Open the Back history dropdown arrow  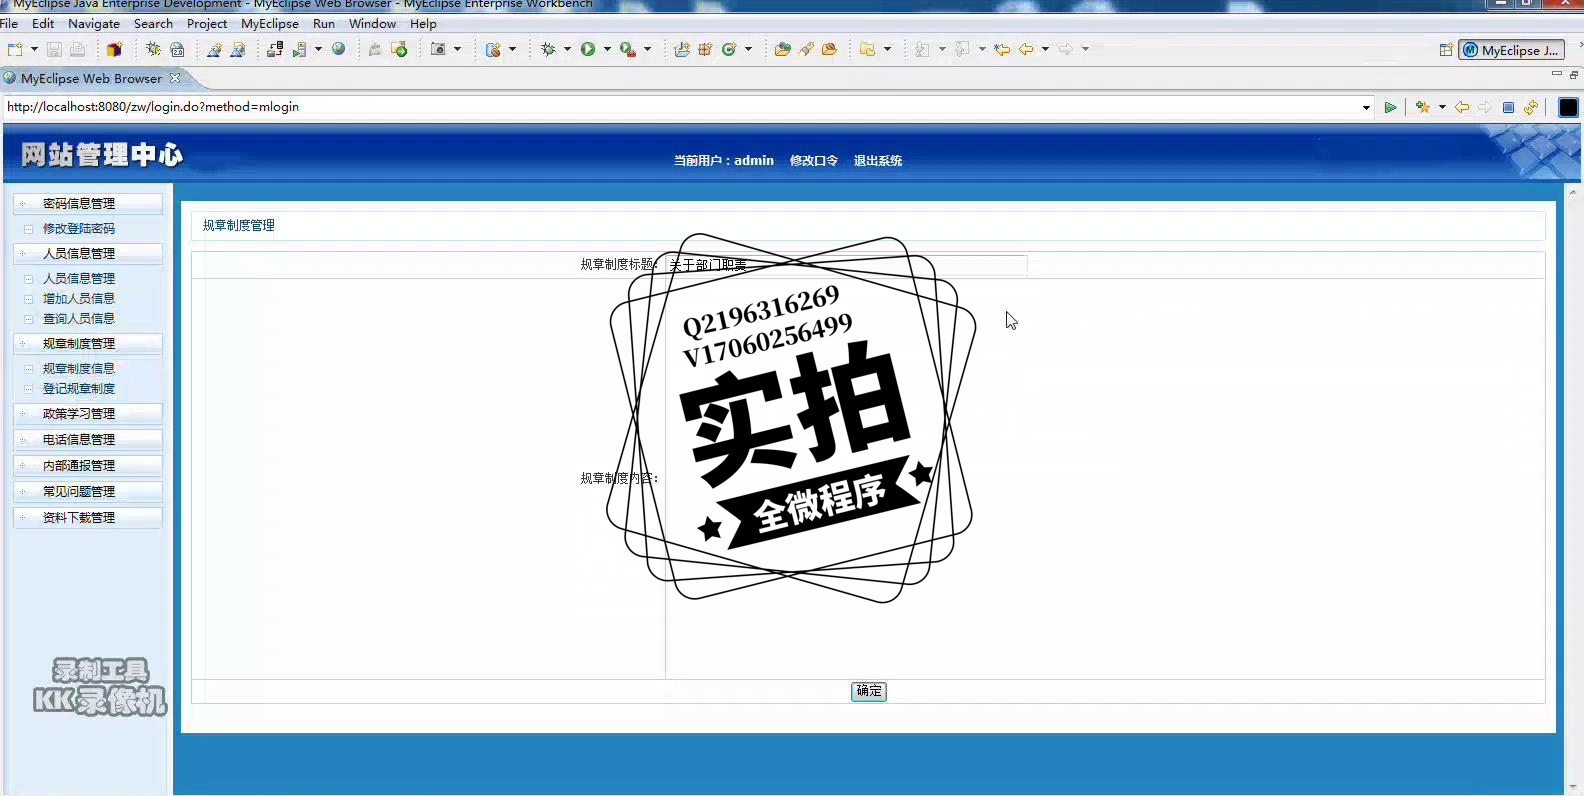coord(1045,49)
